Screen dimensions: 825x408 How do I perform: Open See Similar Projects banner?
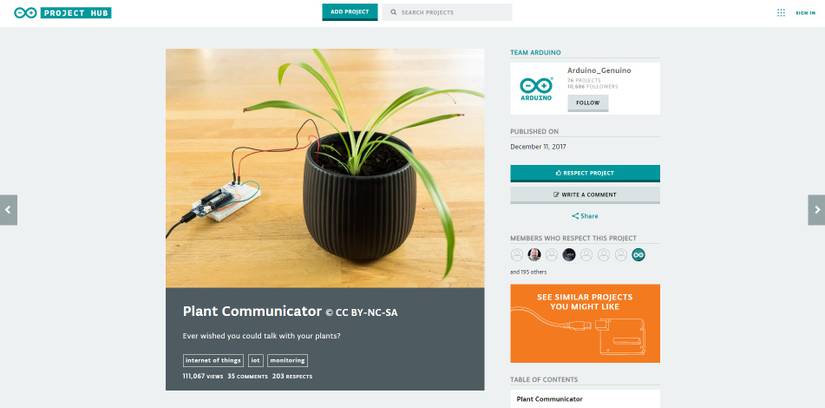point(585,323)
